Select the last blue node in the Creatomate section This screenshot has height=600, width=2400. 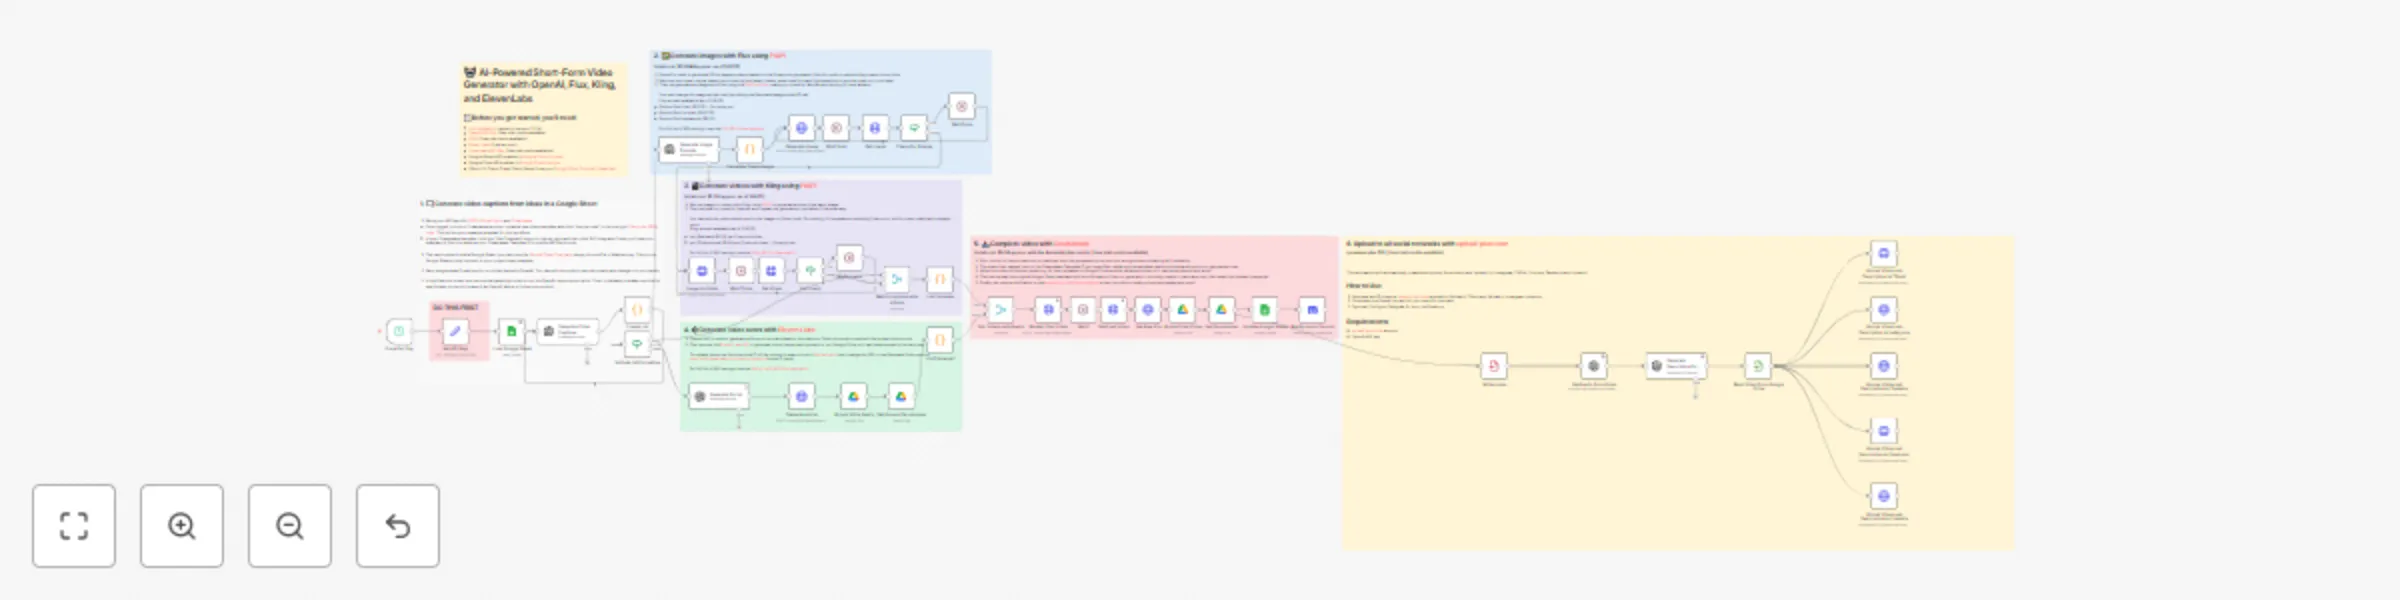coord(1312,310)
